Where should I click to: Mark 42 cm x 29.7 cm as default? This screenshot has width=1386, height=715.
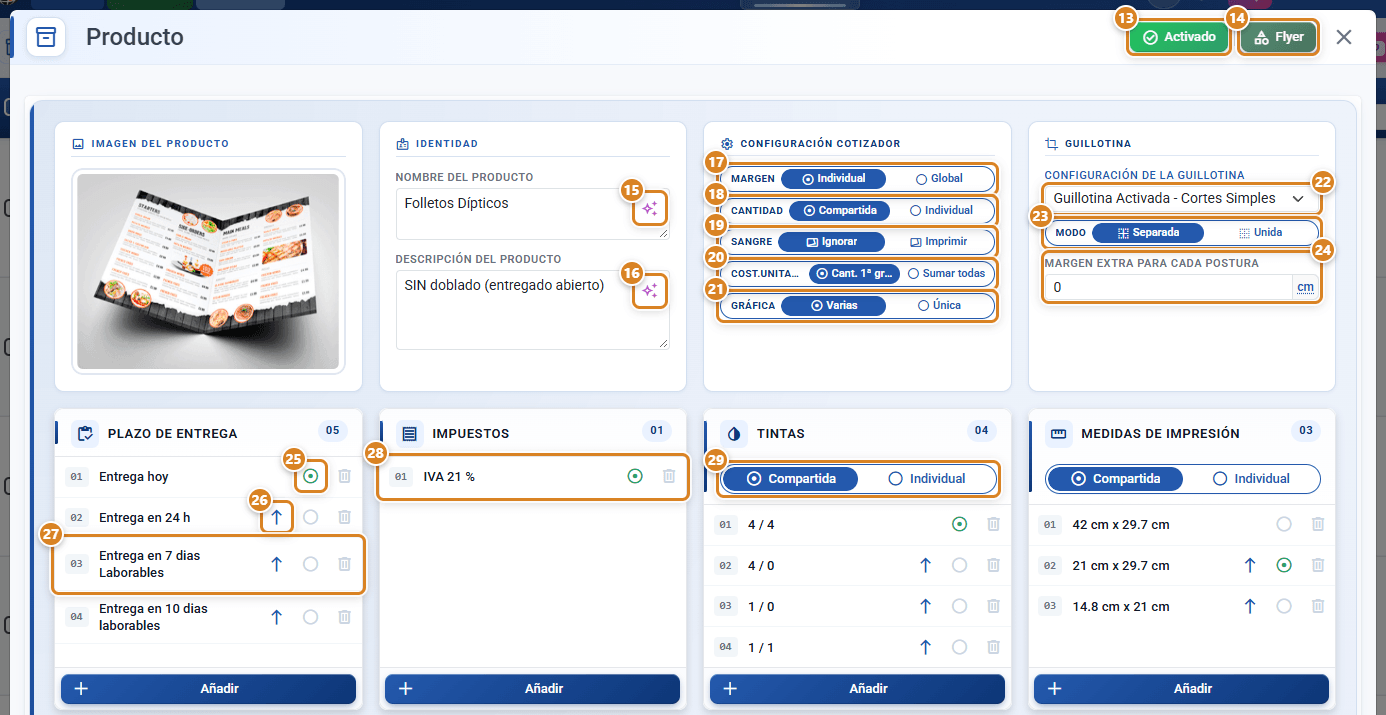[1284, 524]
